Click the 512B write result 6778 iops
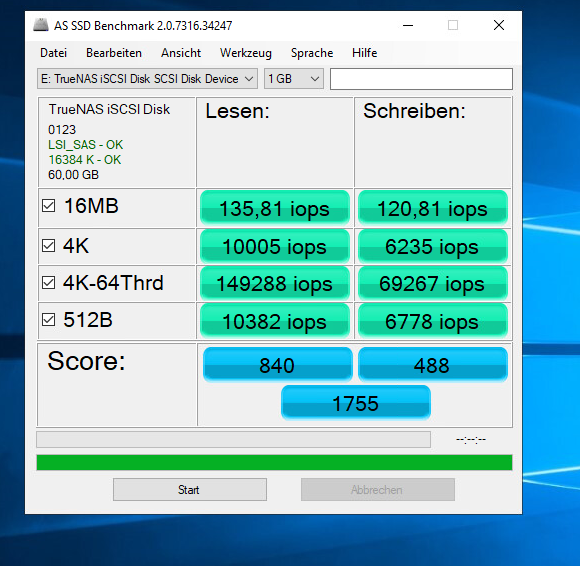 (x=432, y=321)
